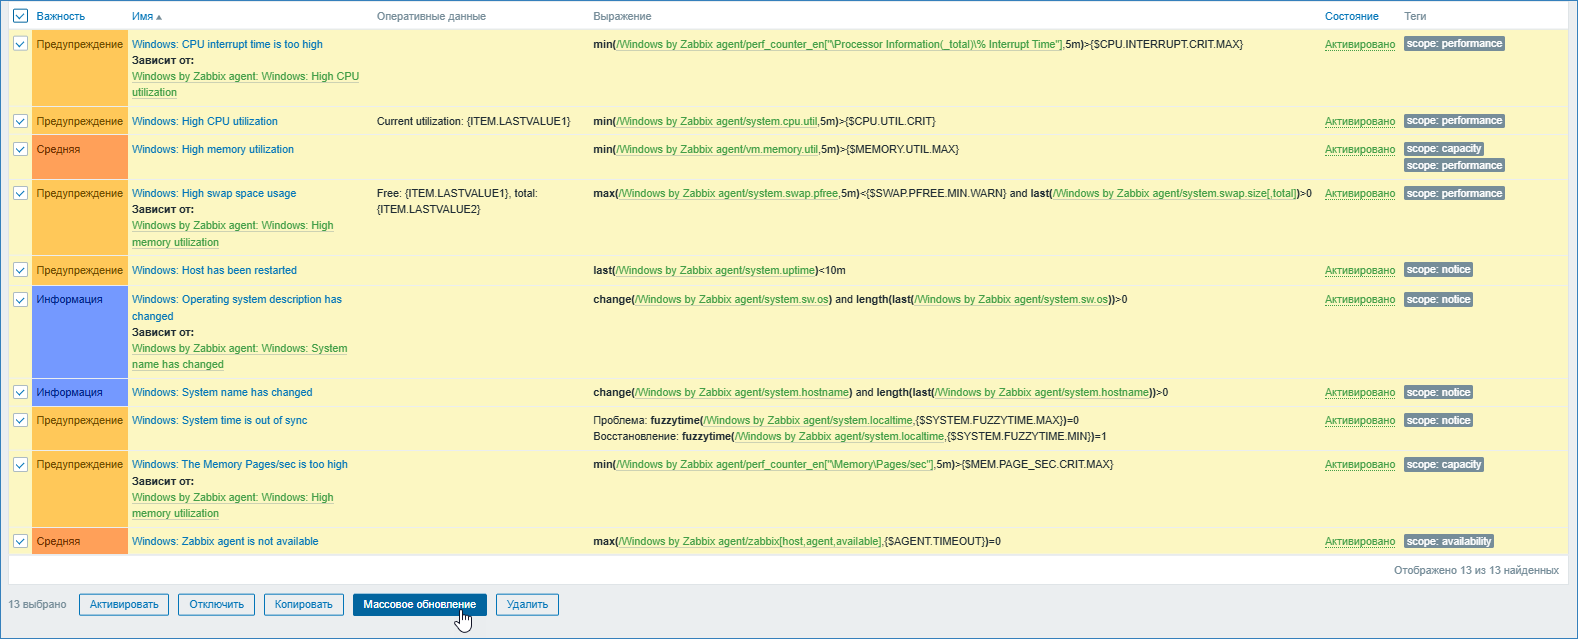
Task: Click the Копировать button
Action: point(303,604)
